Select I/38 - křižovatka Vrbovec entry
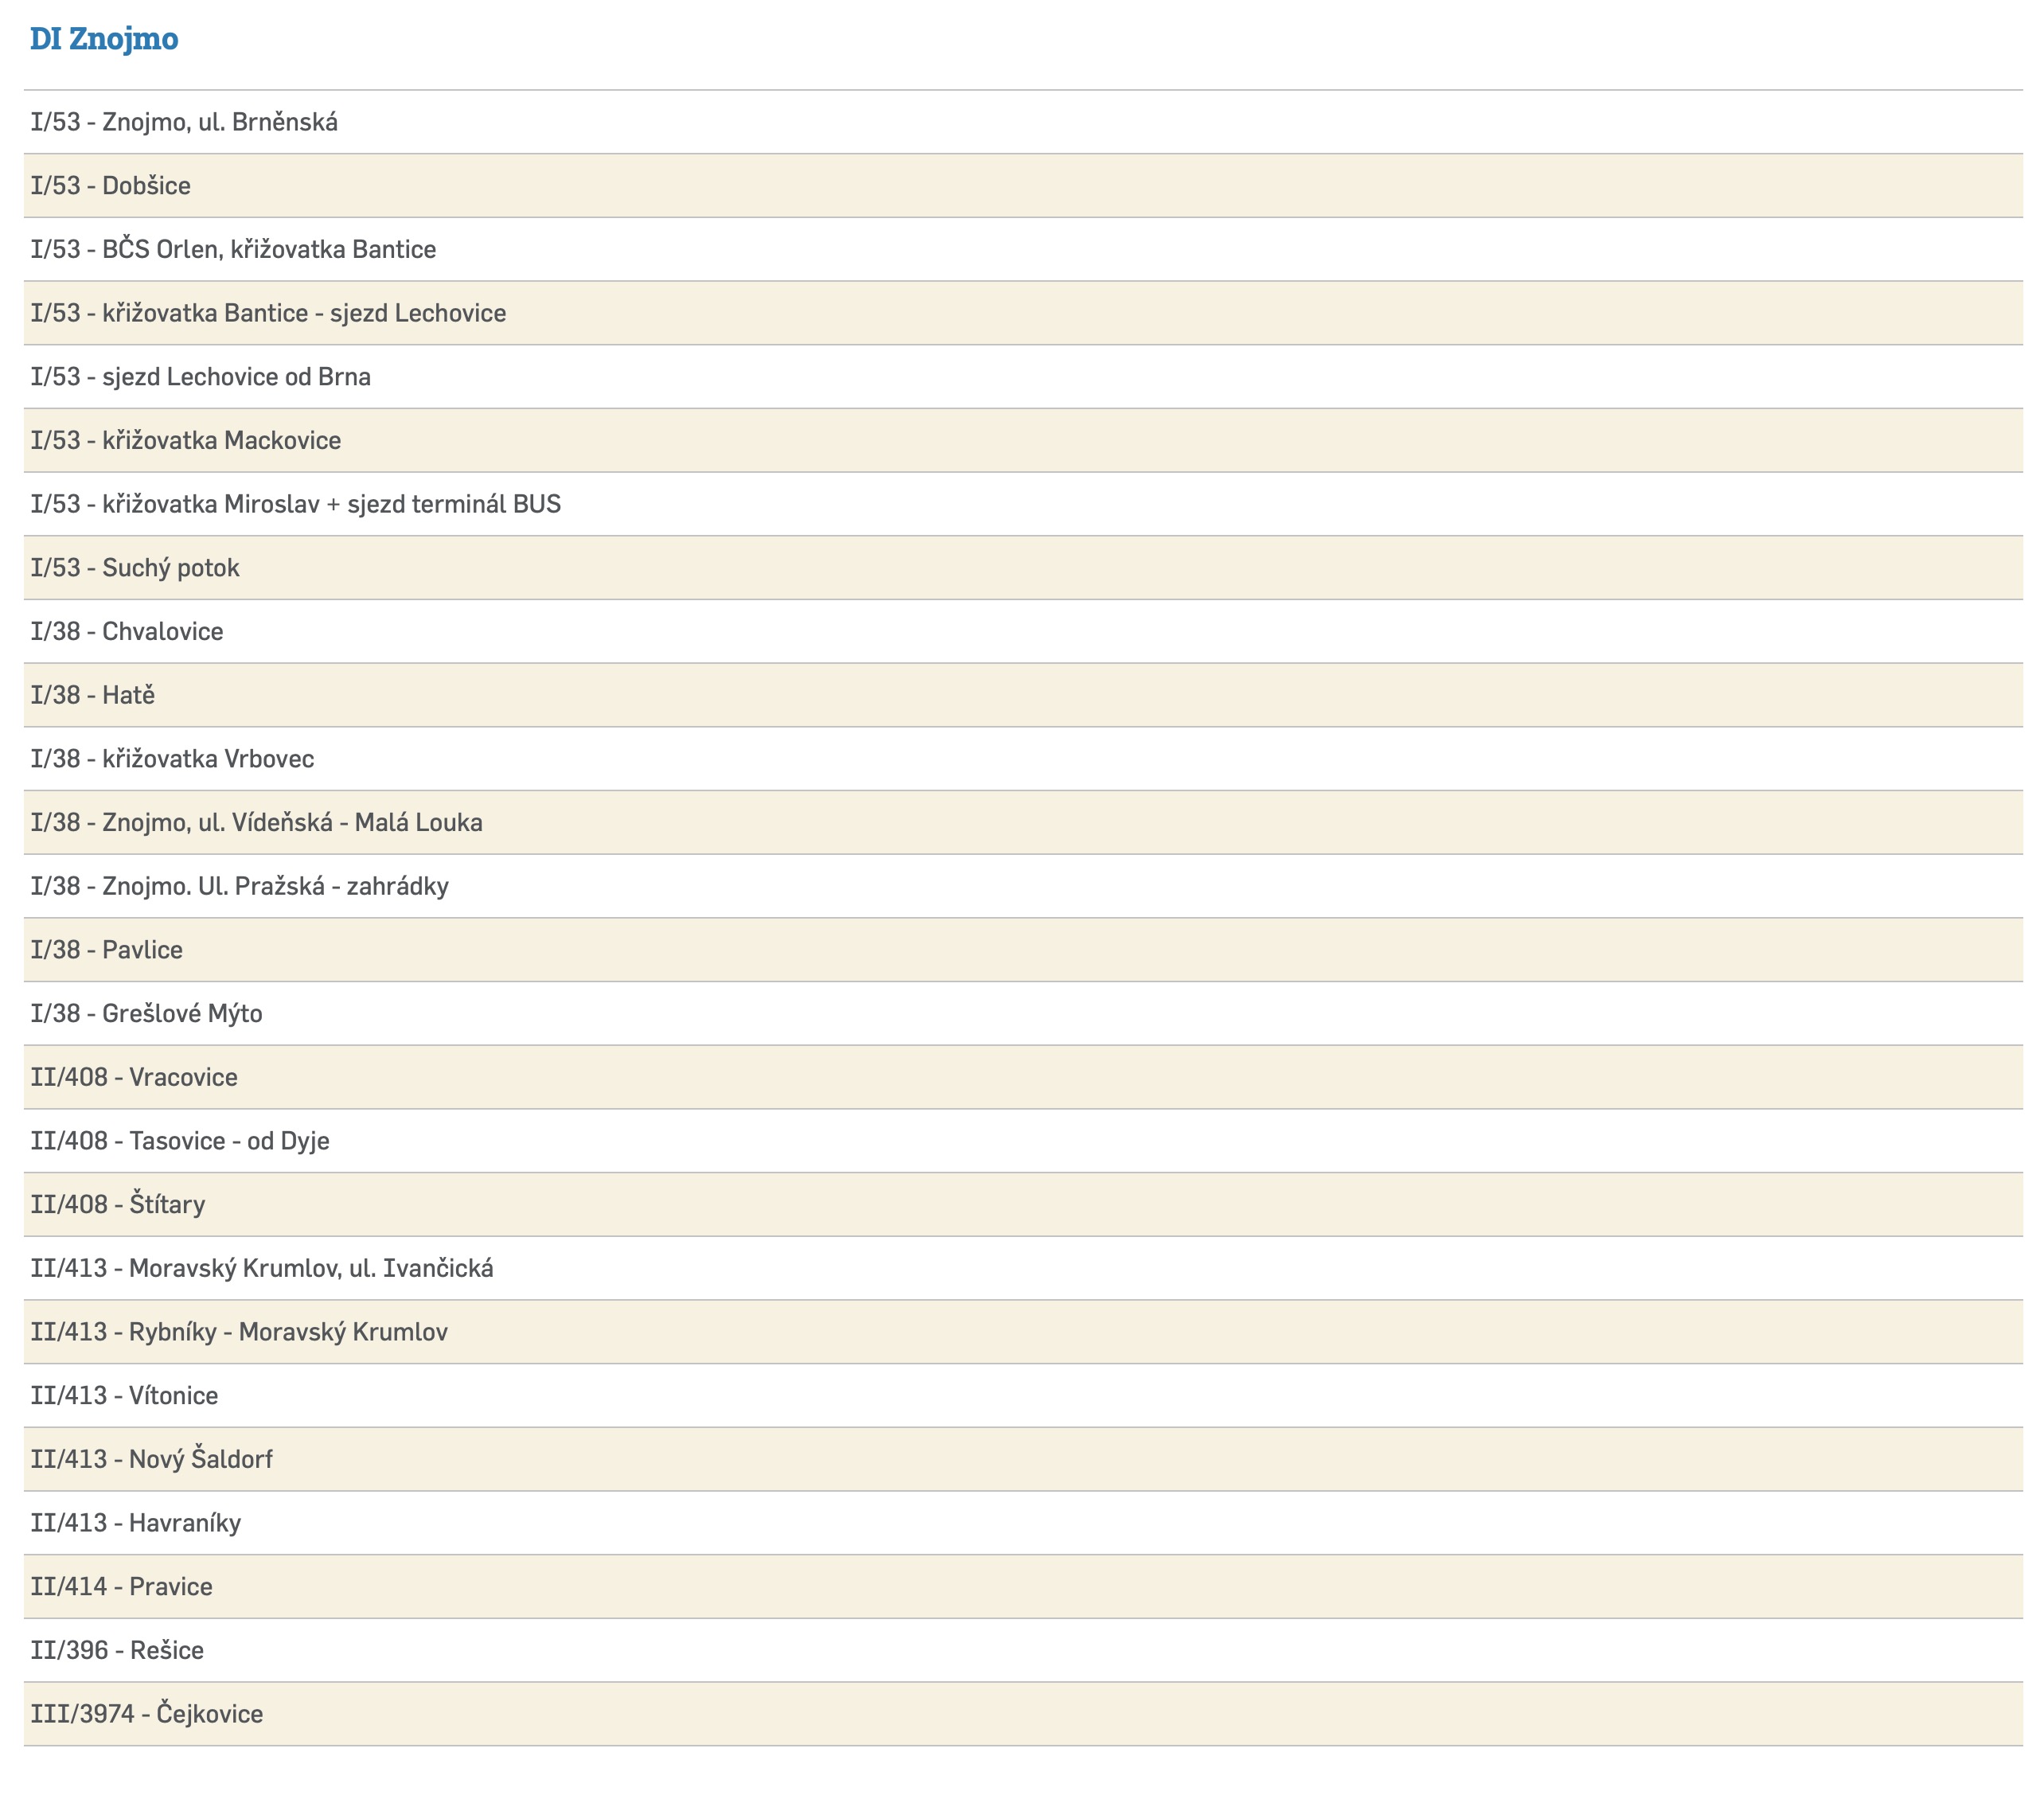 [x=172, y=759]
